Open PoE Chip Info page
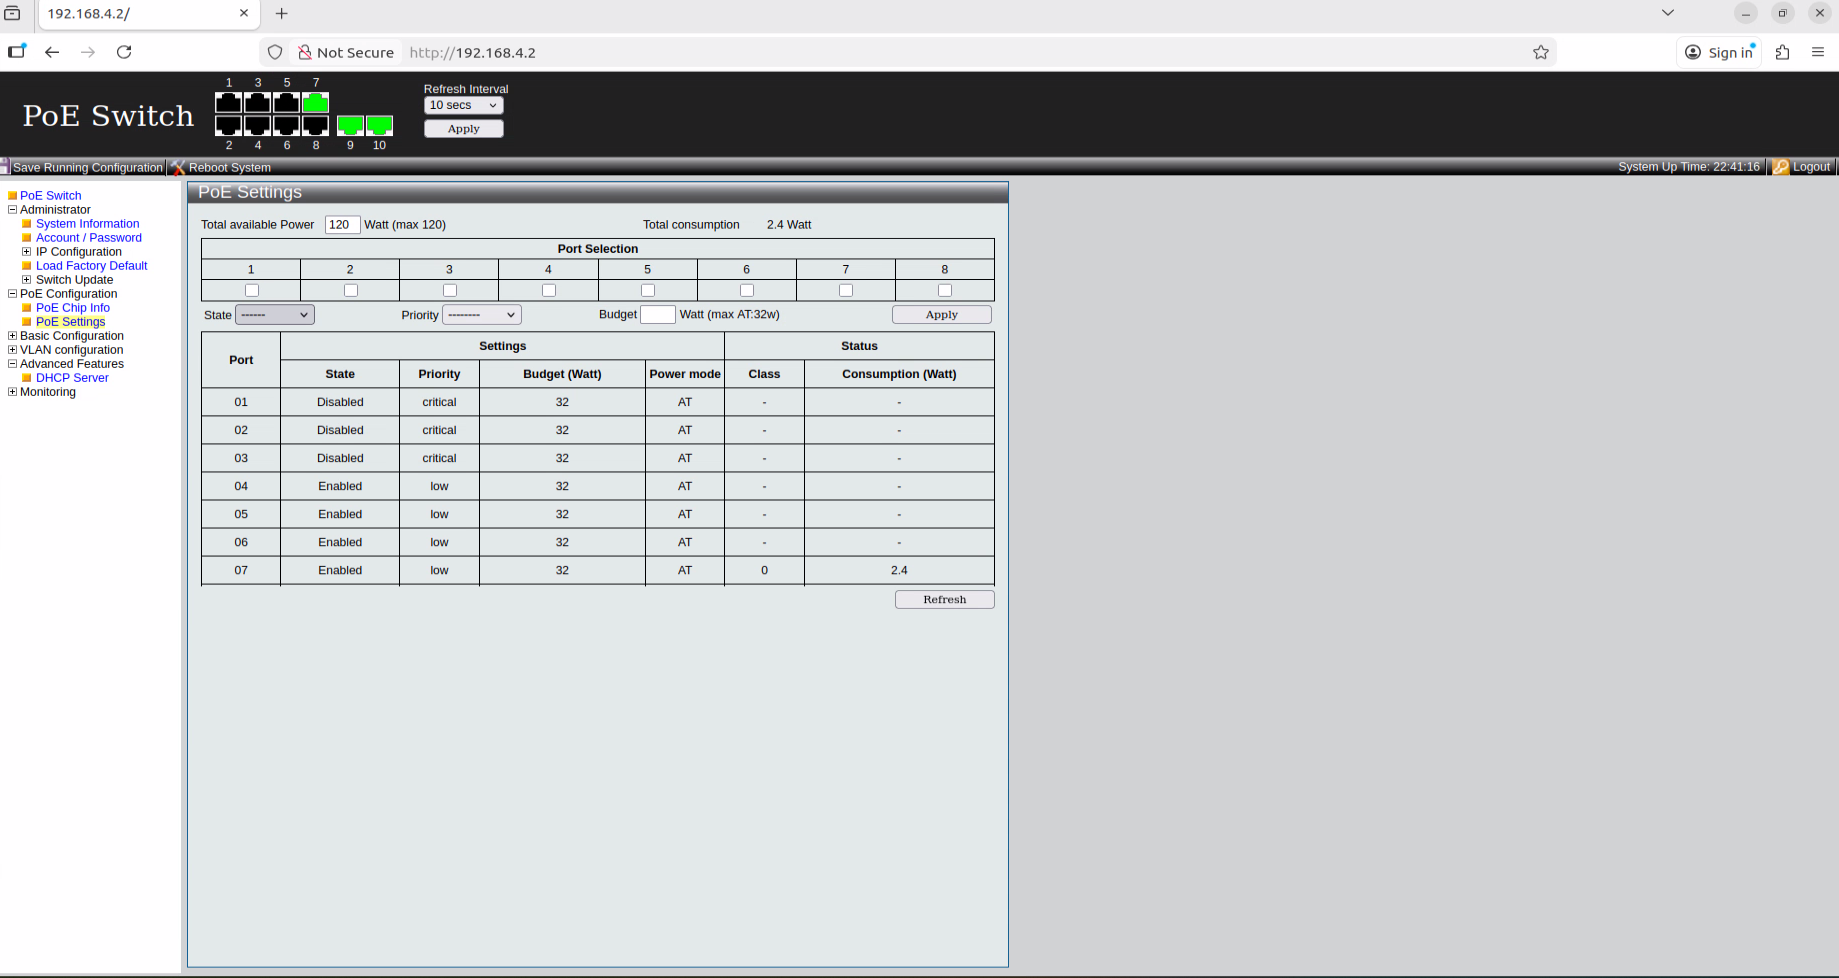 click(x=73, y=308)
